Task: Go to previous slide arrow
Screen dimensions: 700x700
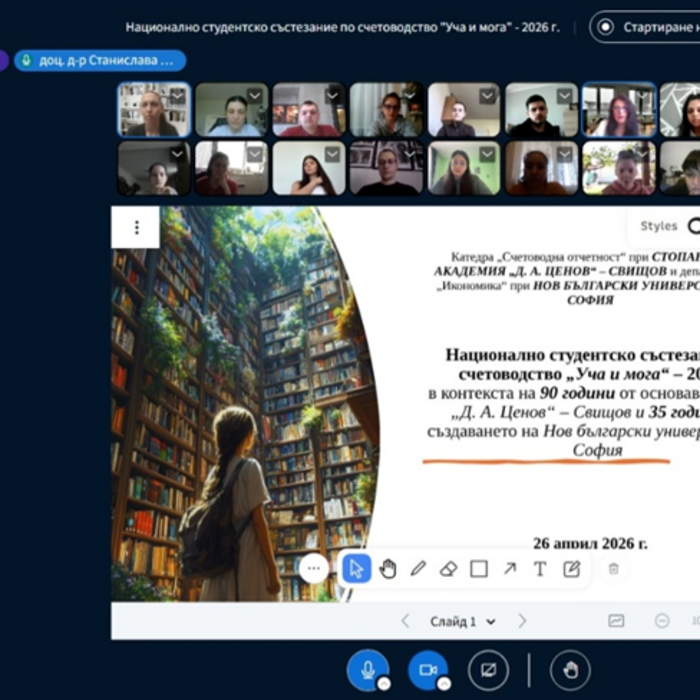Action: coord(405,621)
